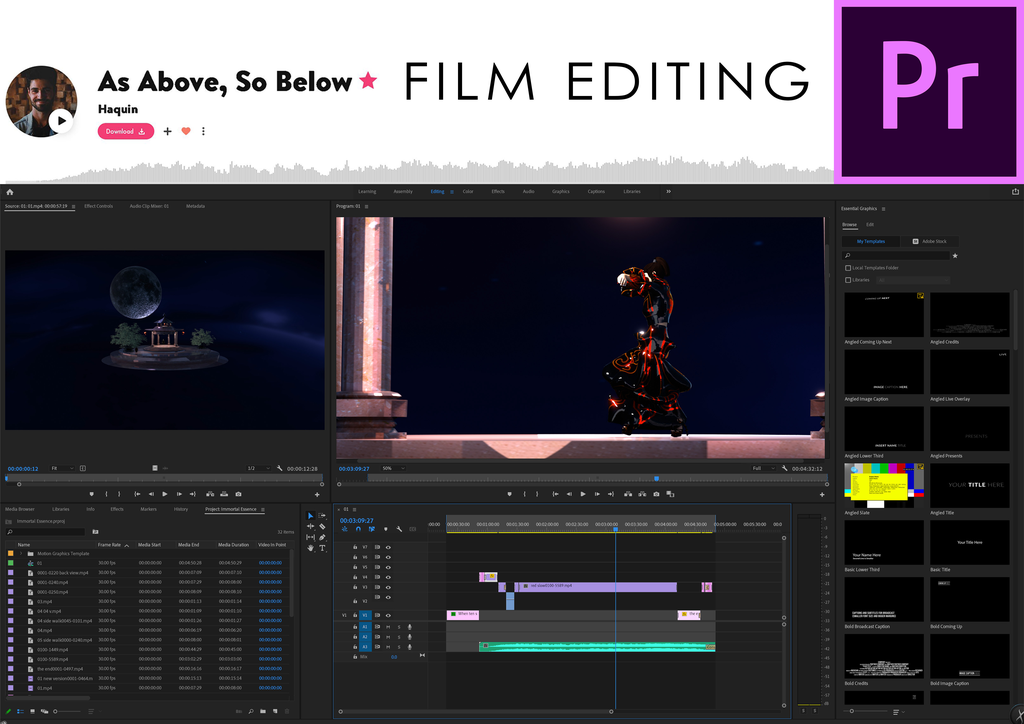Select the Pen tool in the toolbox

[x=322, y=537]
